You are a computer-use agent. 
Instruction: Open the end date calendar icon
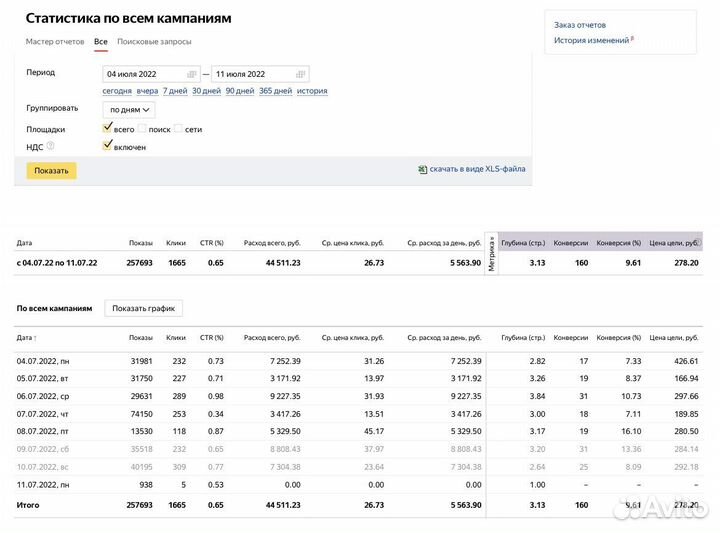301,74
